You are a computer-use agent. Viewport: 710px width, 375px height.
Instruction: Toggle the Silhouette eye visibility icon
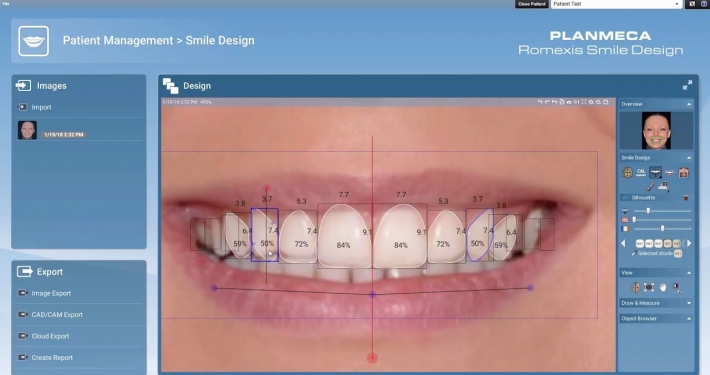pos(626,198)
